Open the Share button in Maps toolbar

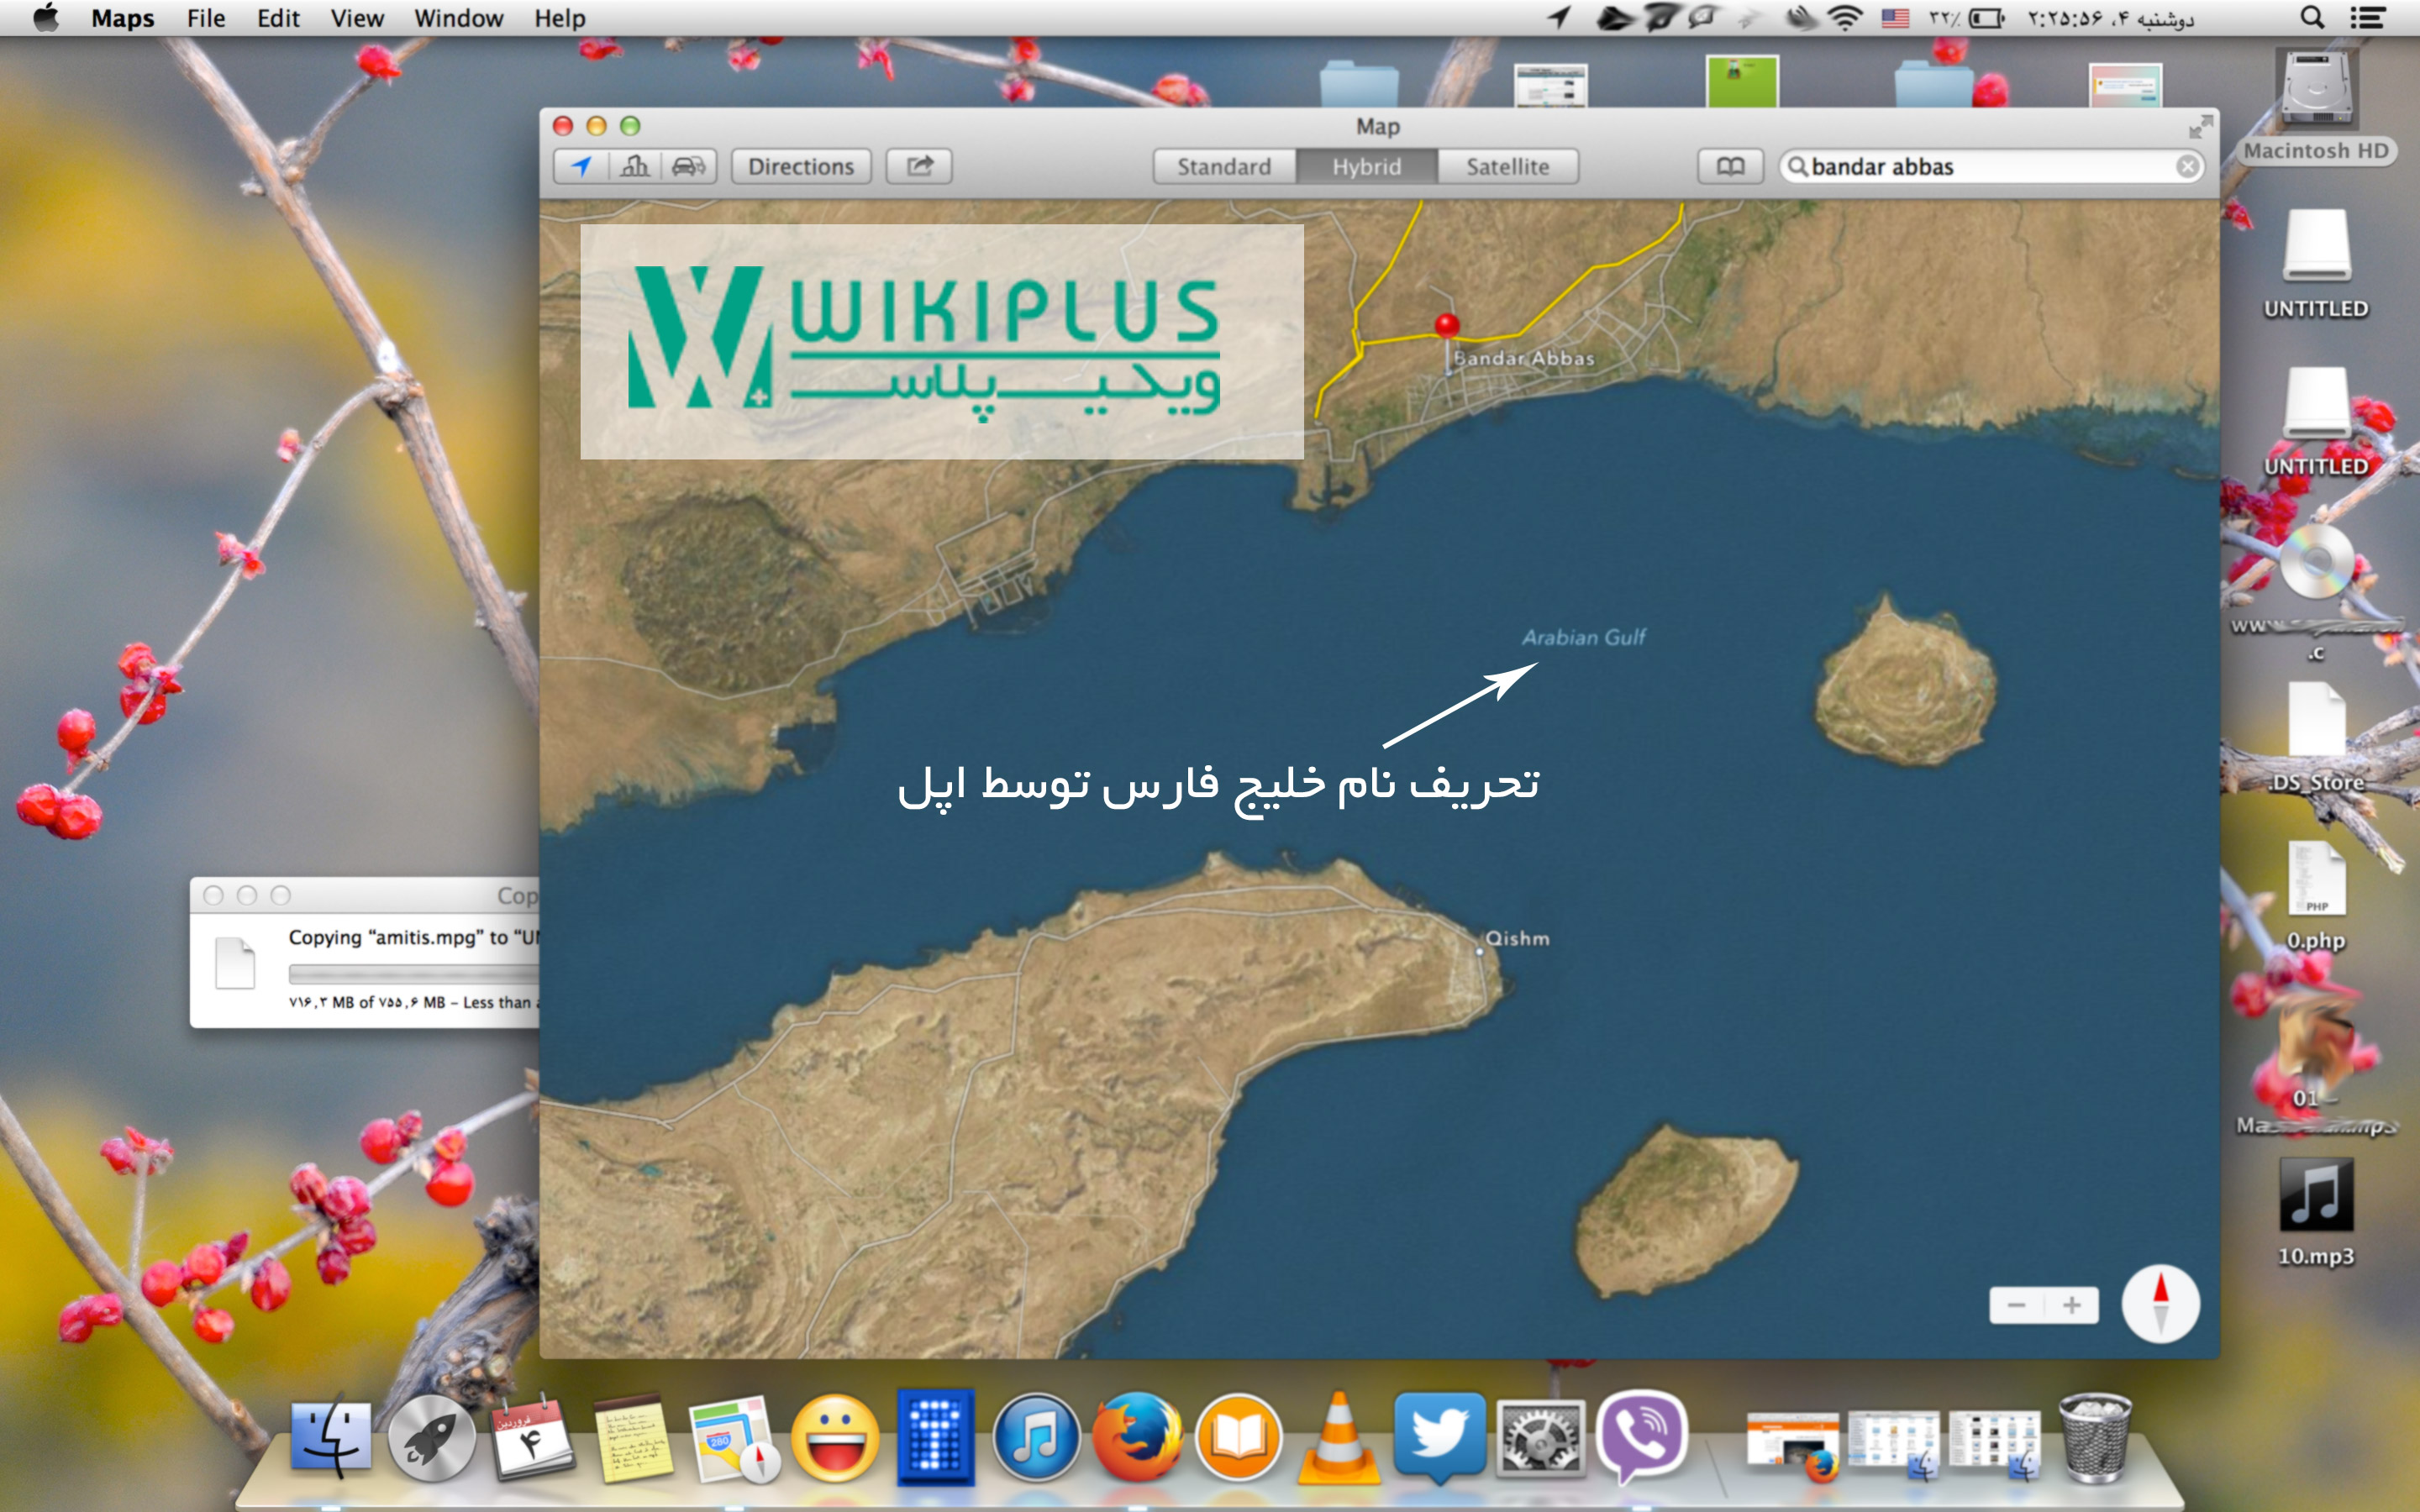tap(919, 166)
